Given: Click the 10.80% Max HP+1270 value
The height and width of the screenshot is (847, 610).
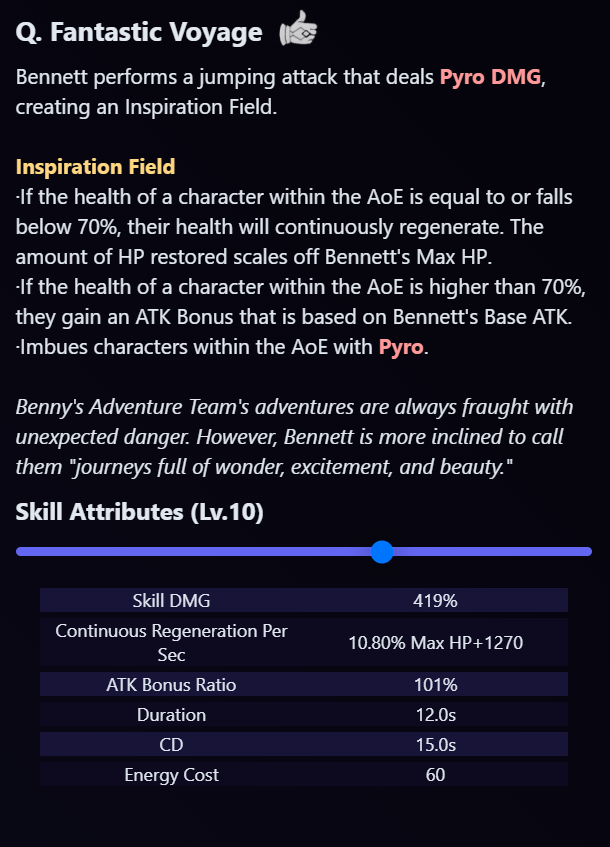Looking at the screenshot, I should tap(435, 643).
